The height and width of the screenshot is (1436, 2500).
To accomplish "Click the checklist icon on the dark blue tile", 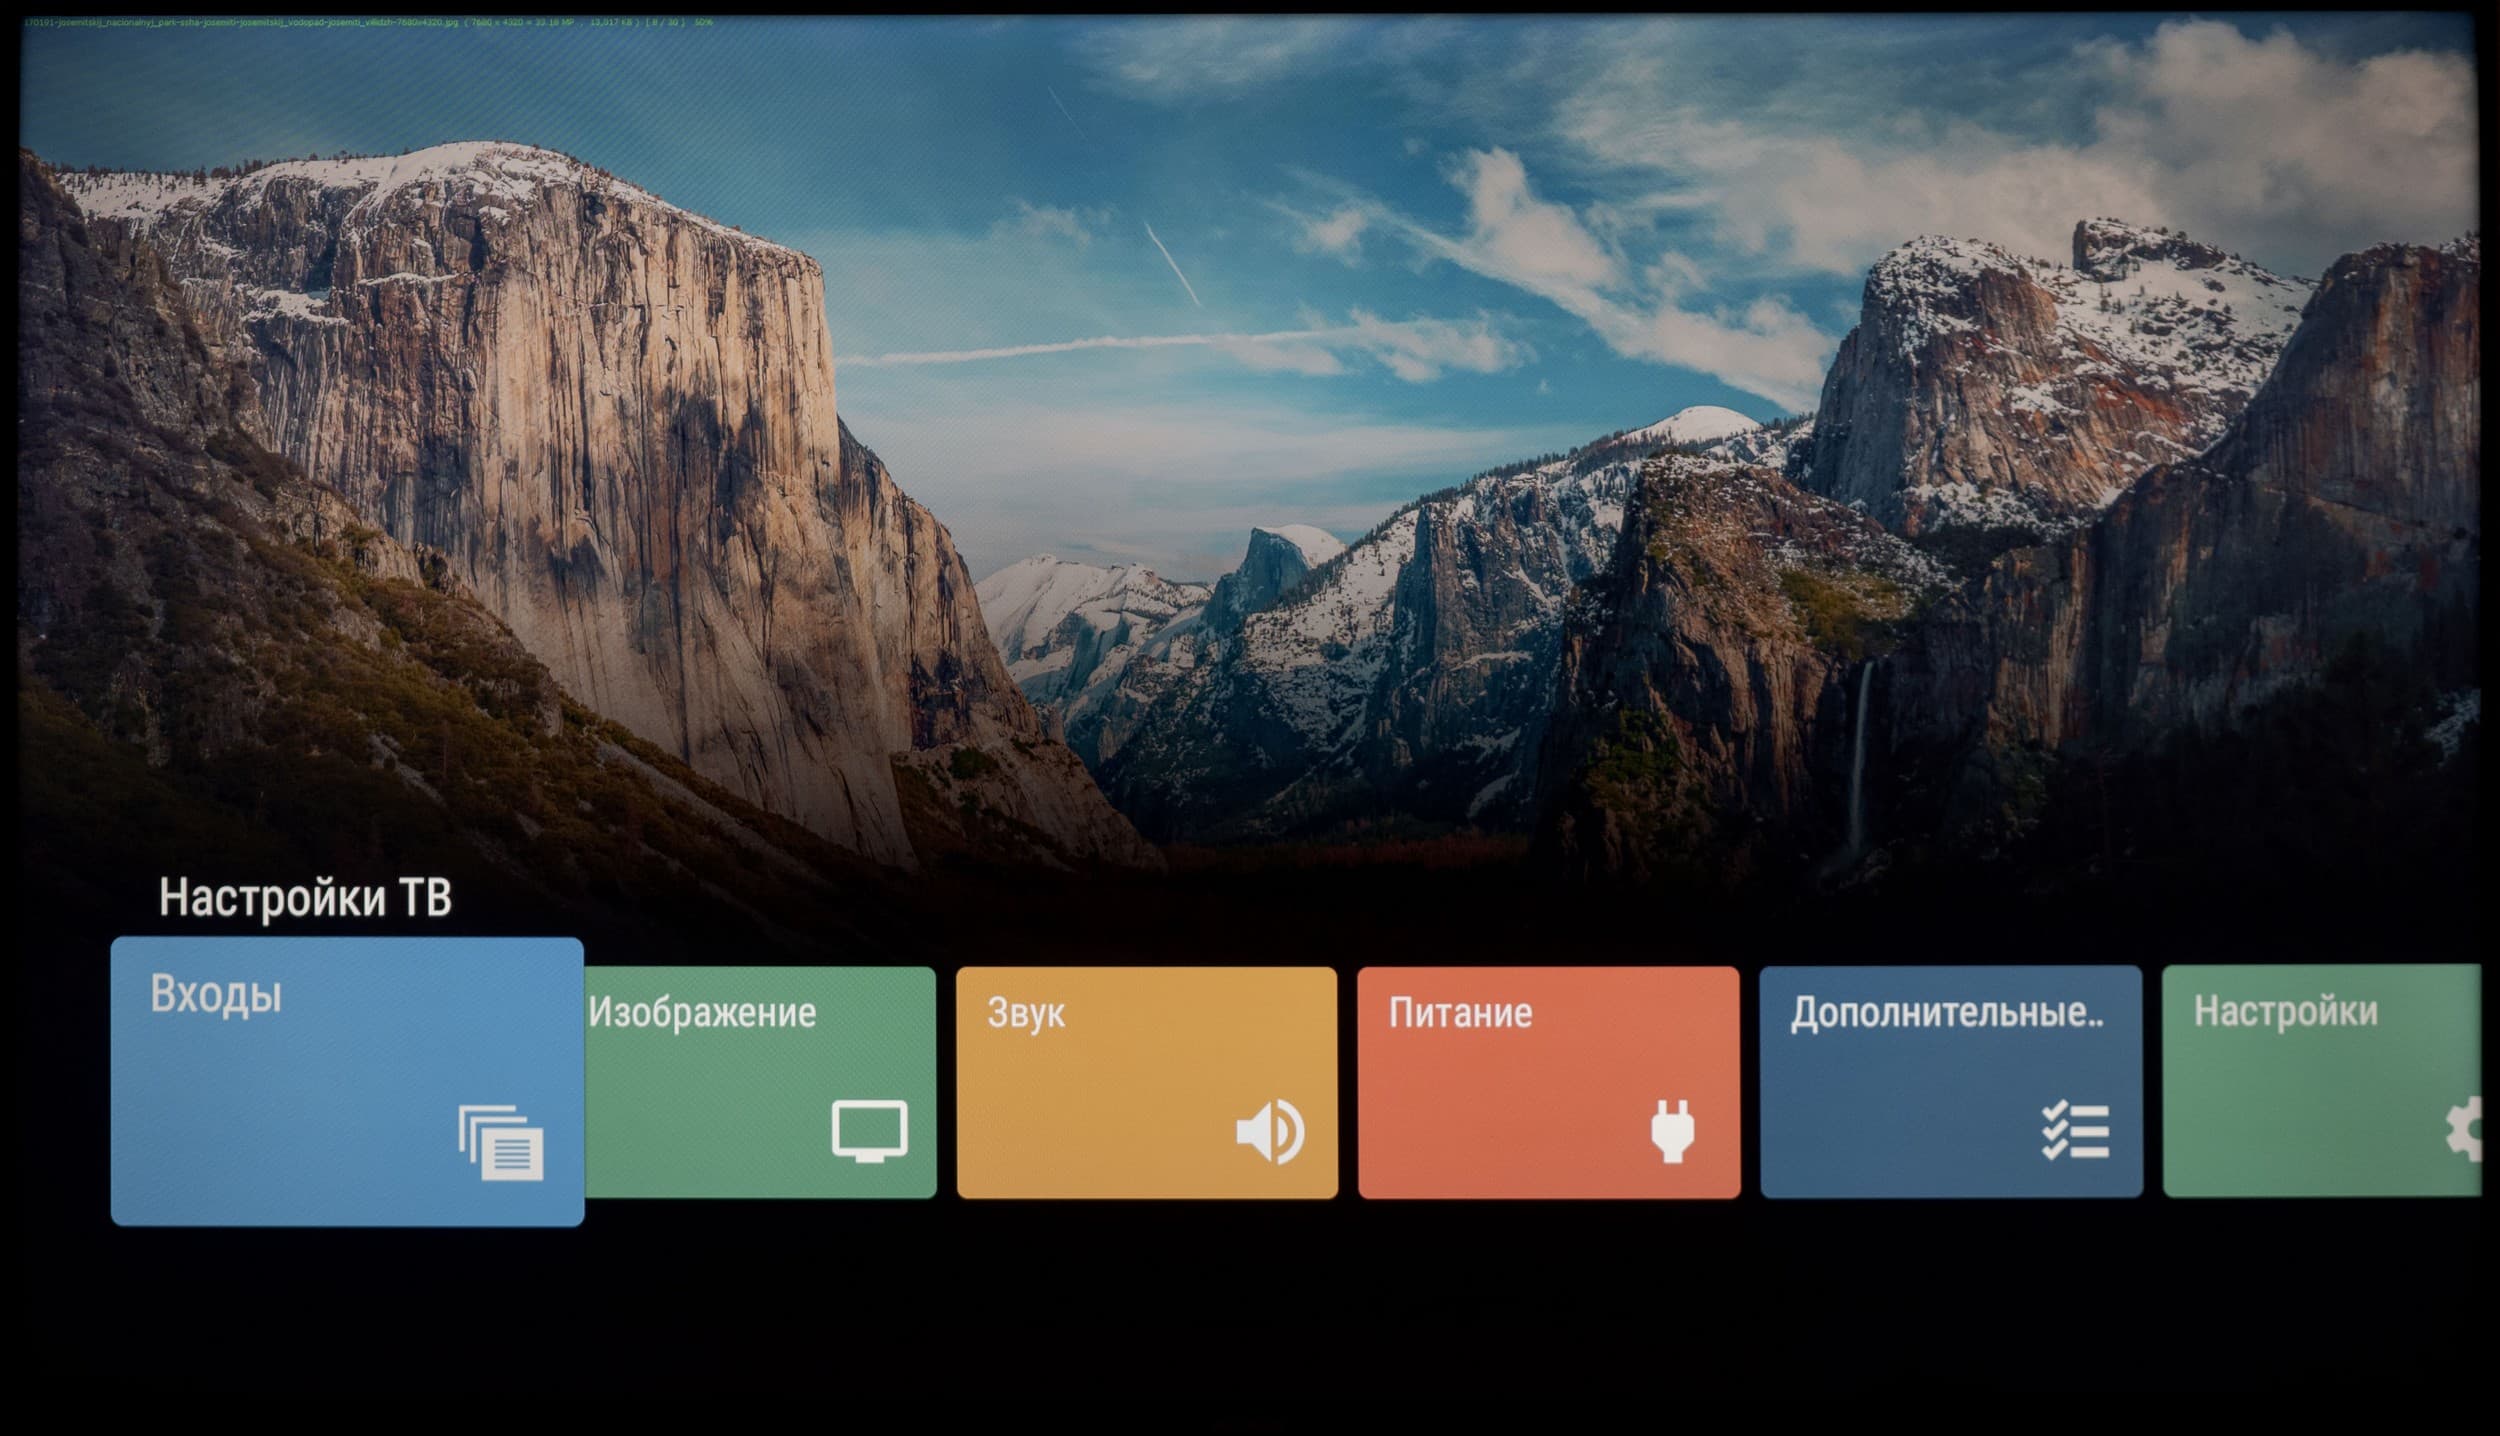I will [x=2075, y=1131].
